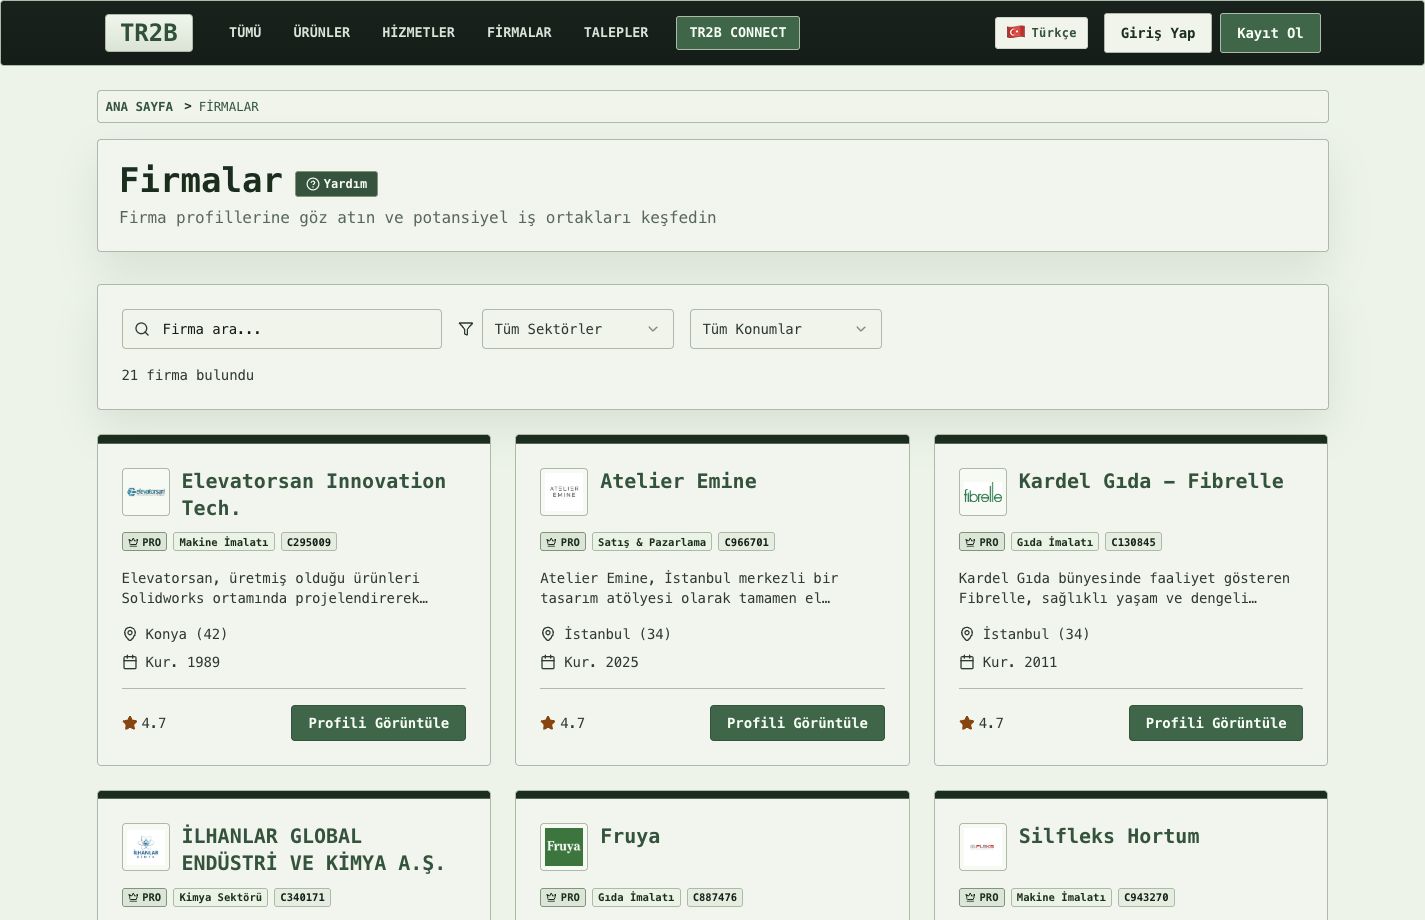The image size is (1425, 920).
Task: Go to the TÜMÜ nav item
Action: pos(245,33)
